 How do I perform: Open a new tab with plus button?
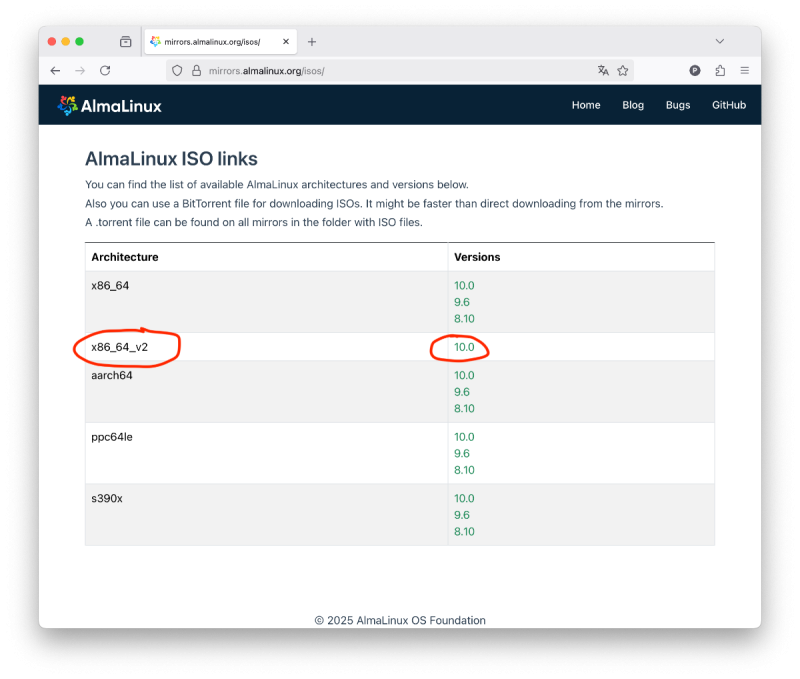coord(312,42)
